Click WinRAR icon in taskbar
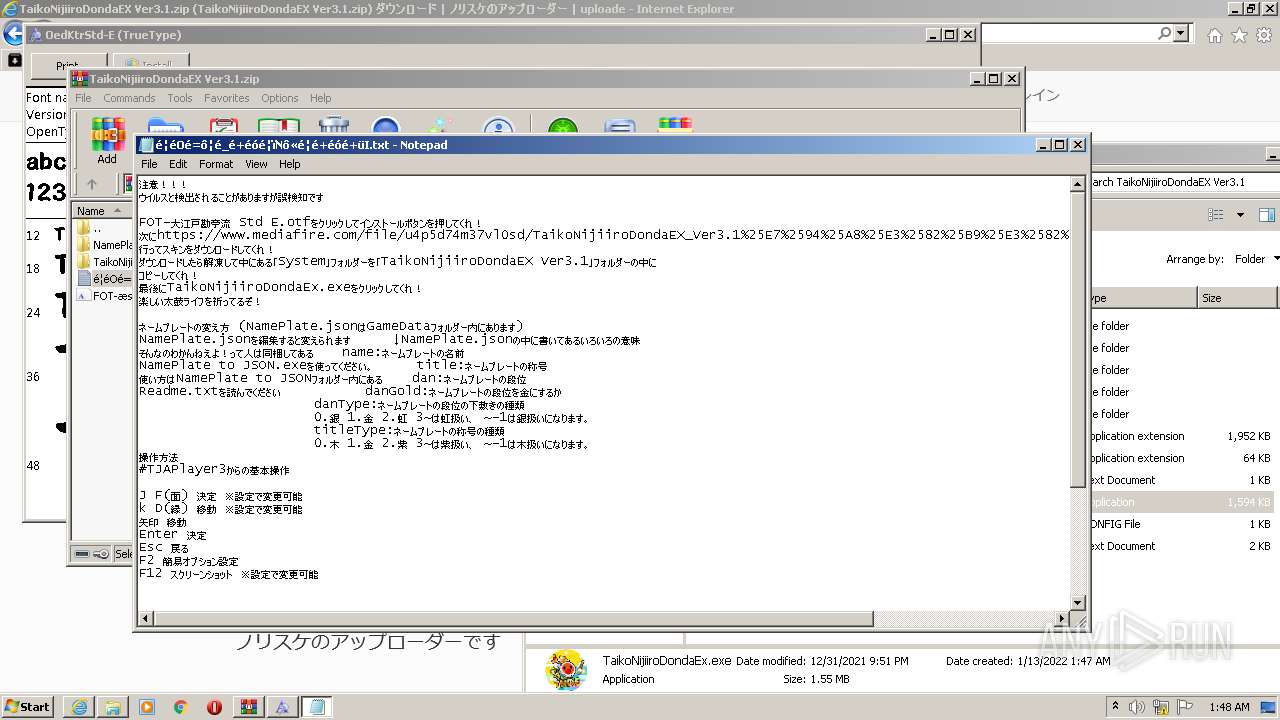Image resolution: width=1280 pixels, height=720 pixels. [249, 707]
